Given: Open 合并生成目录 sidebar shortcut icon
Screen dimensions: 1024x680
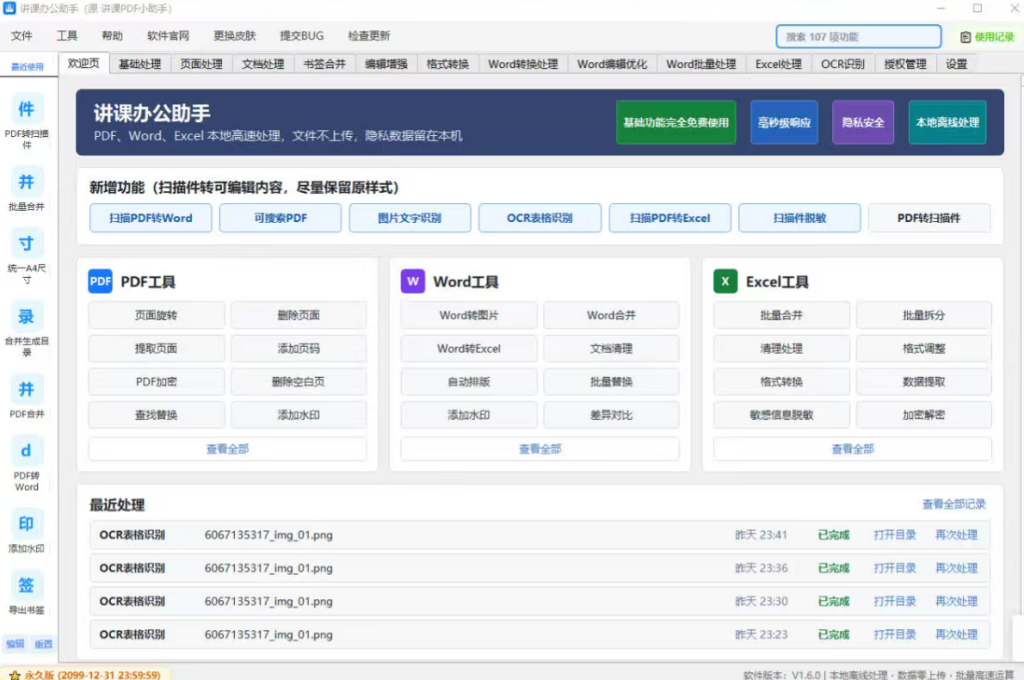Looking at the screenshot, I should tap(26, 317).
